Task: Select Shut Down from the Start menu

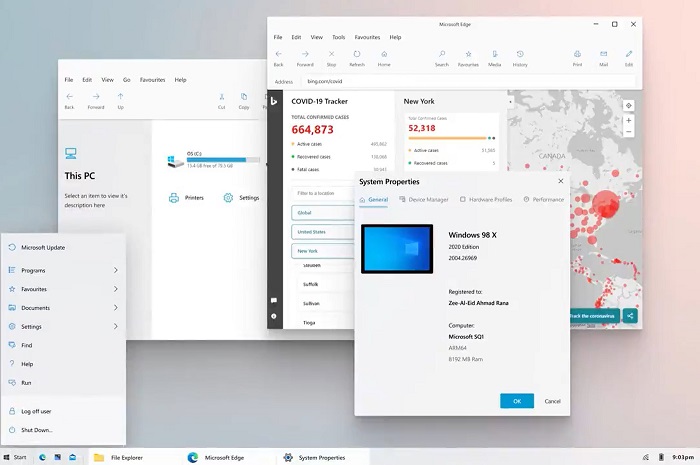Action: 37,430
